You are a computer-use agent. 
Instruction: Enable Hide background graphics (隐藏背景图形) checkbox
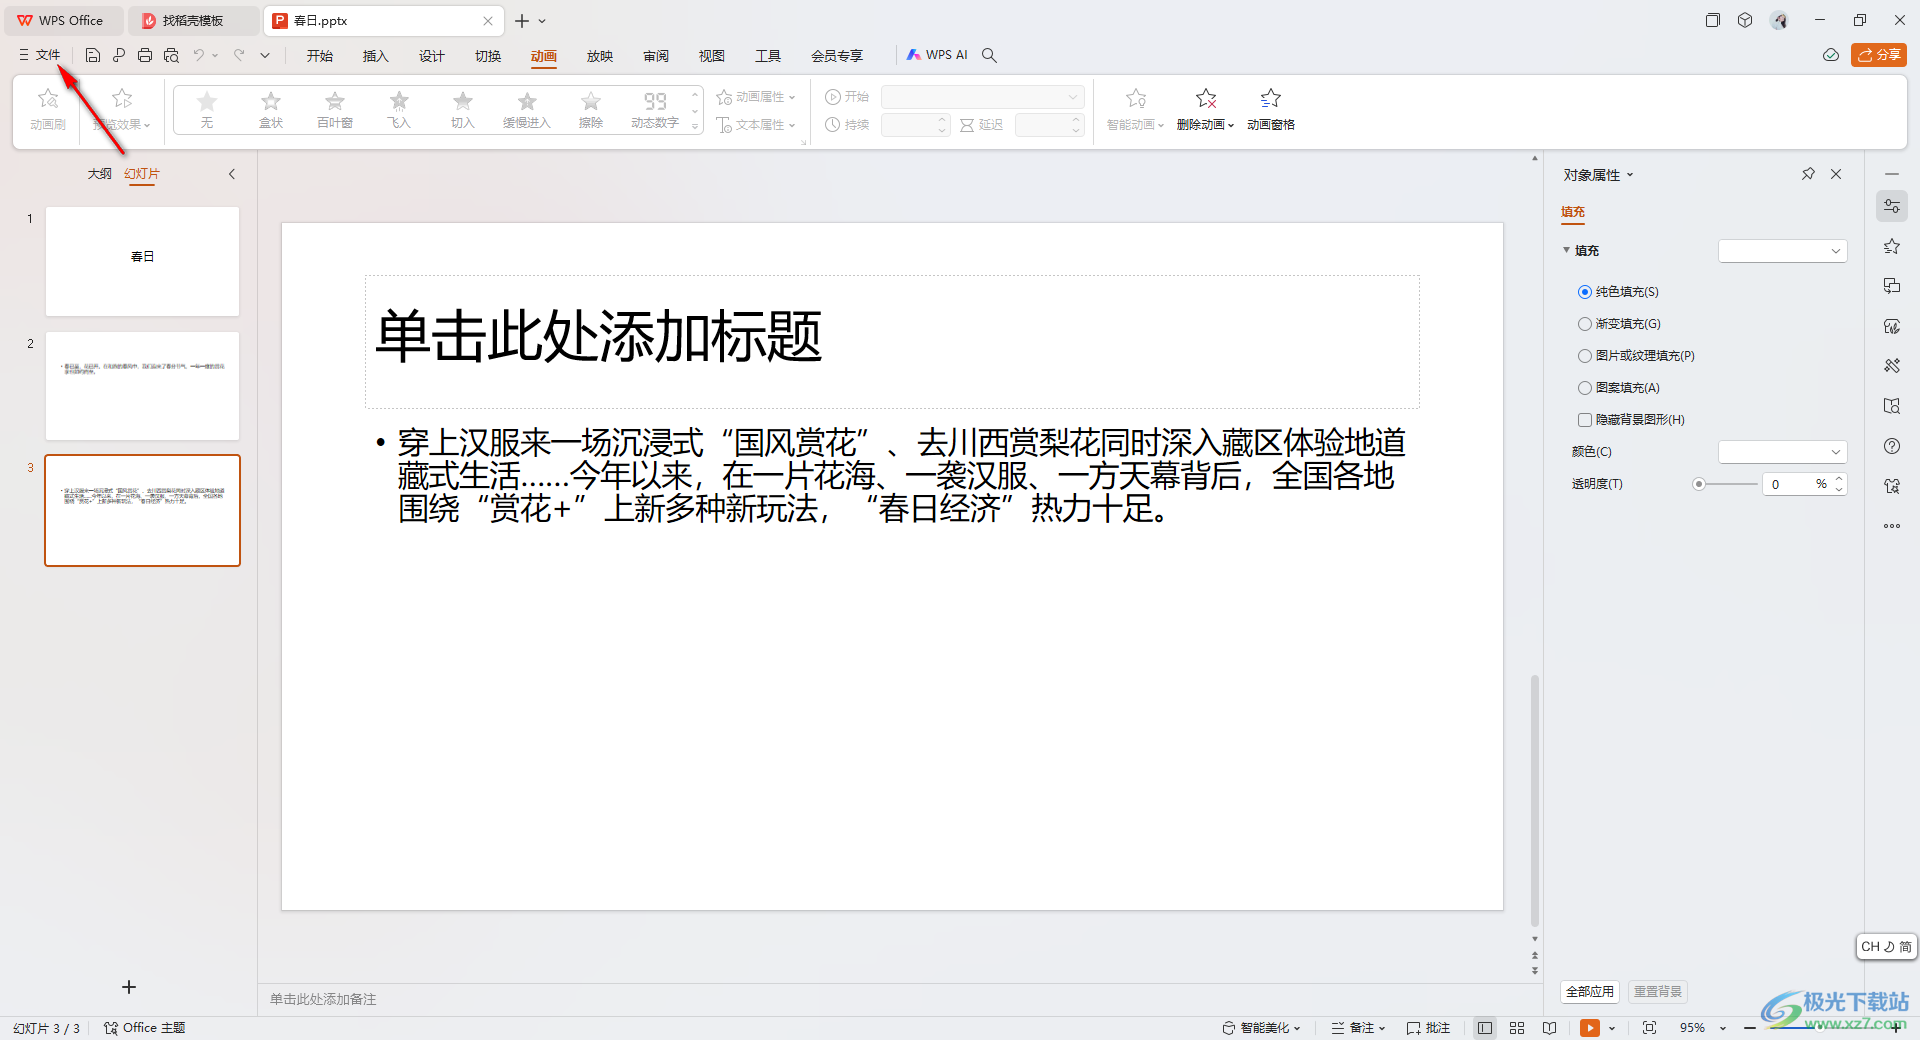(1585, 420)
